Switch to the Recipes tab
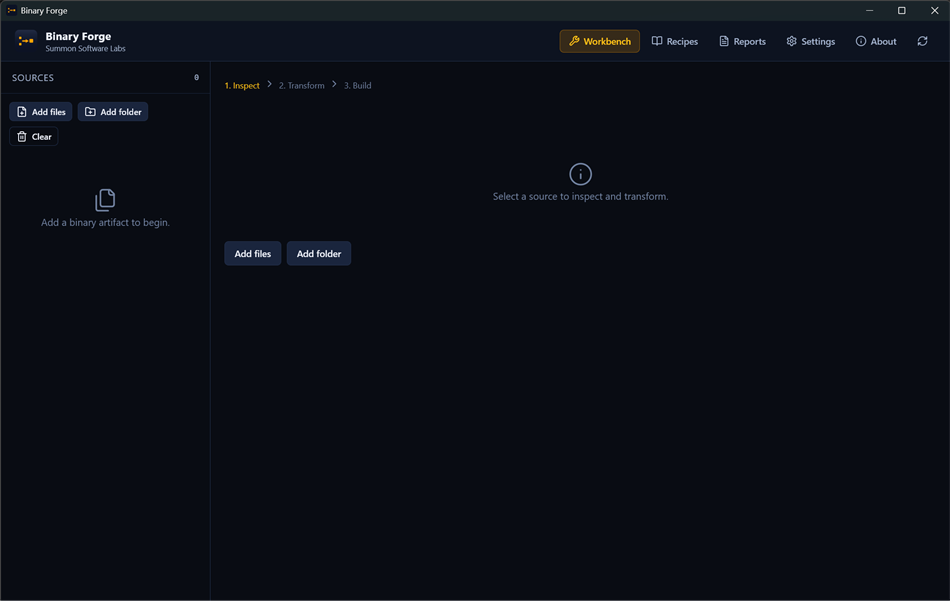This screenshot has width=950, height=601. coord(674,41)
